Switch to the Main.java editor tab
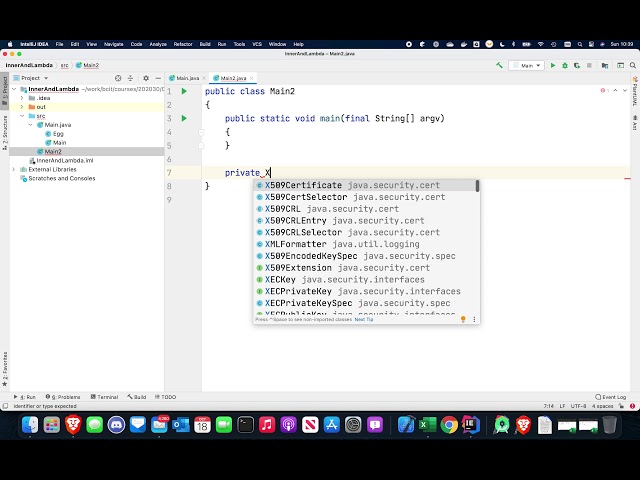Image resolution: width=640 pixels, height=480 pixels. (x=187, y=78)
